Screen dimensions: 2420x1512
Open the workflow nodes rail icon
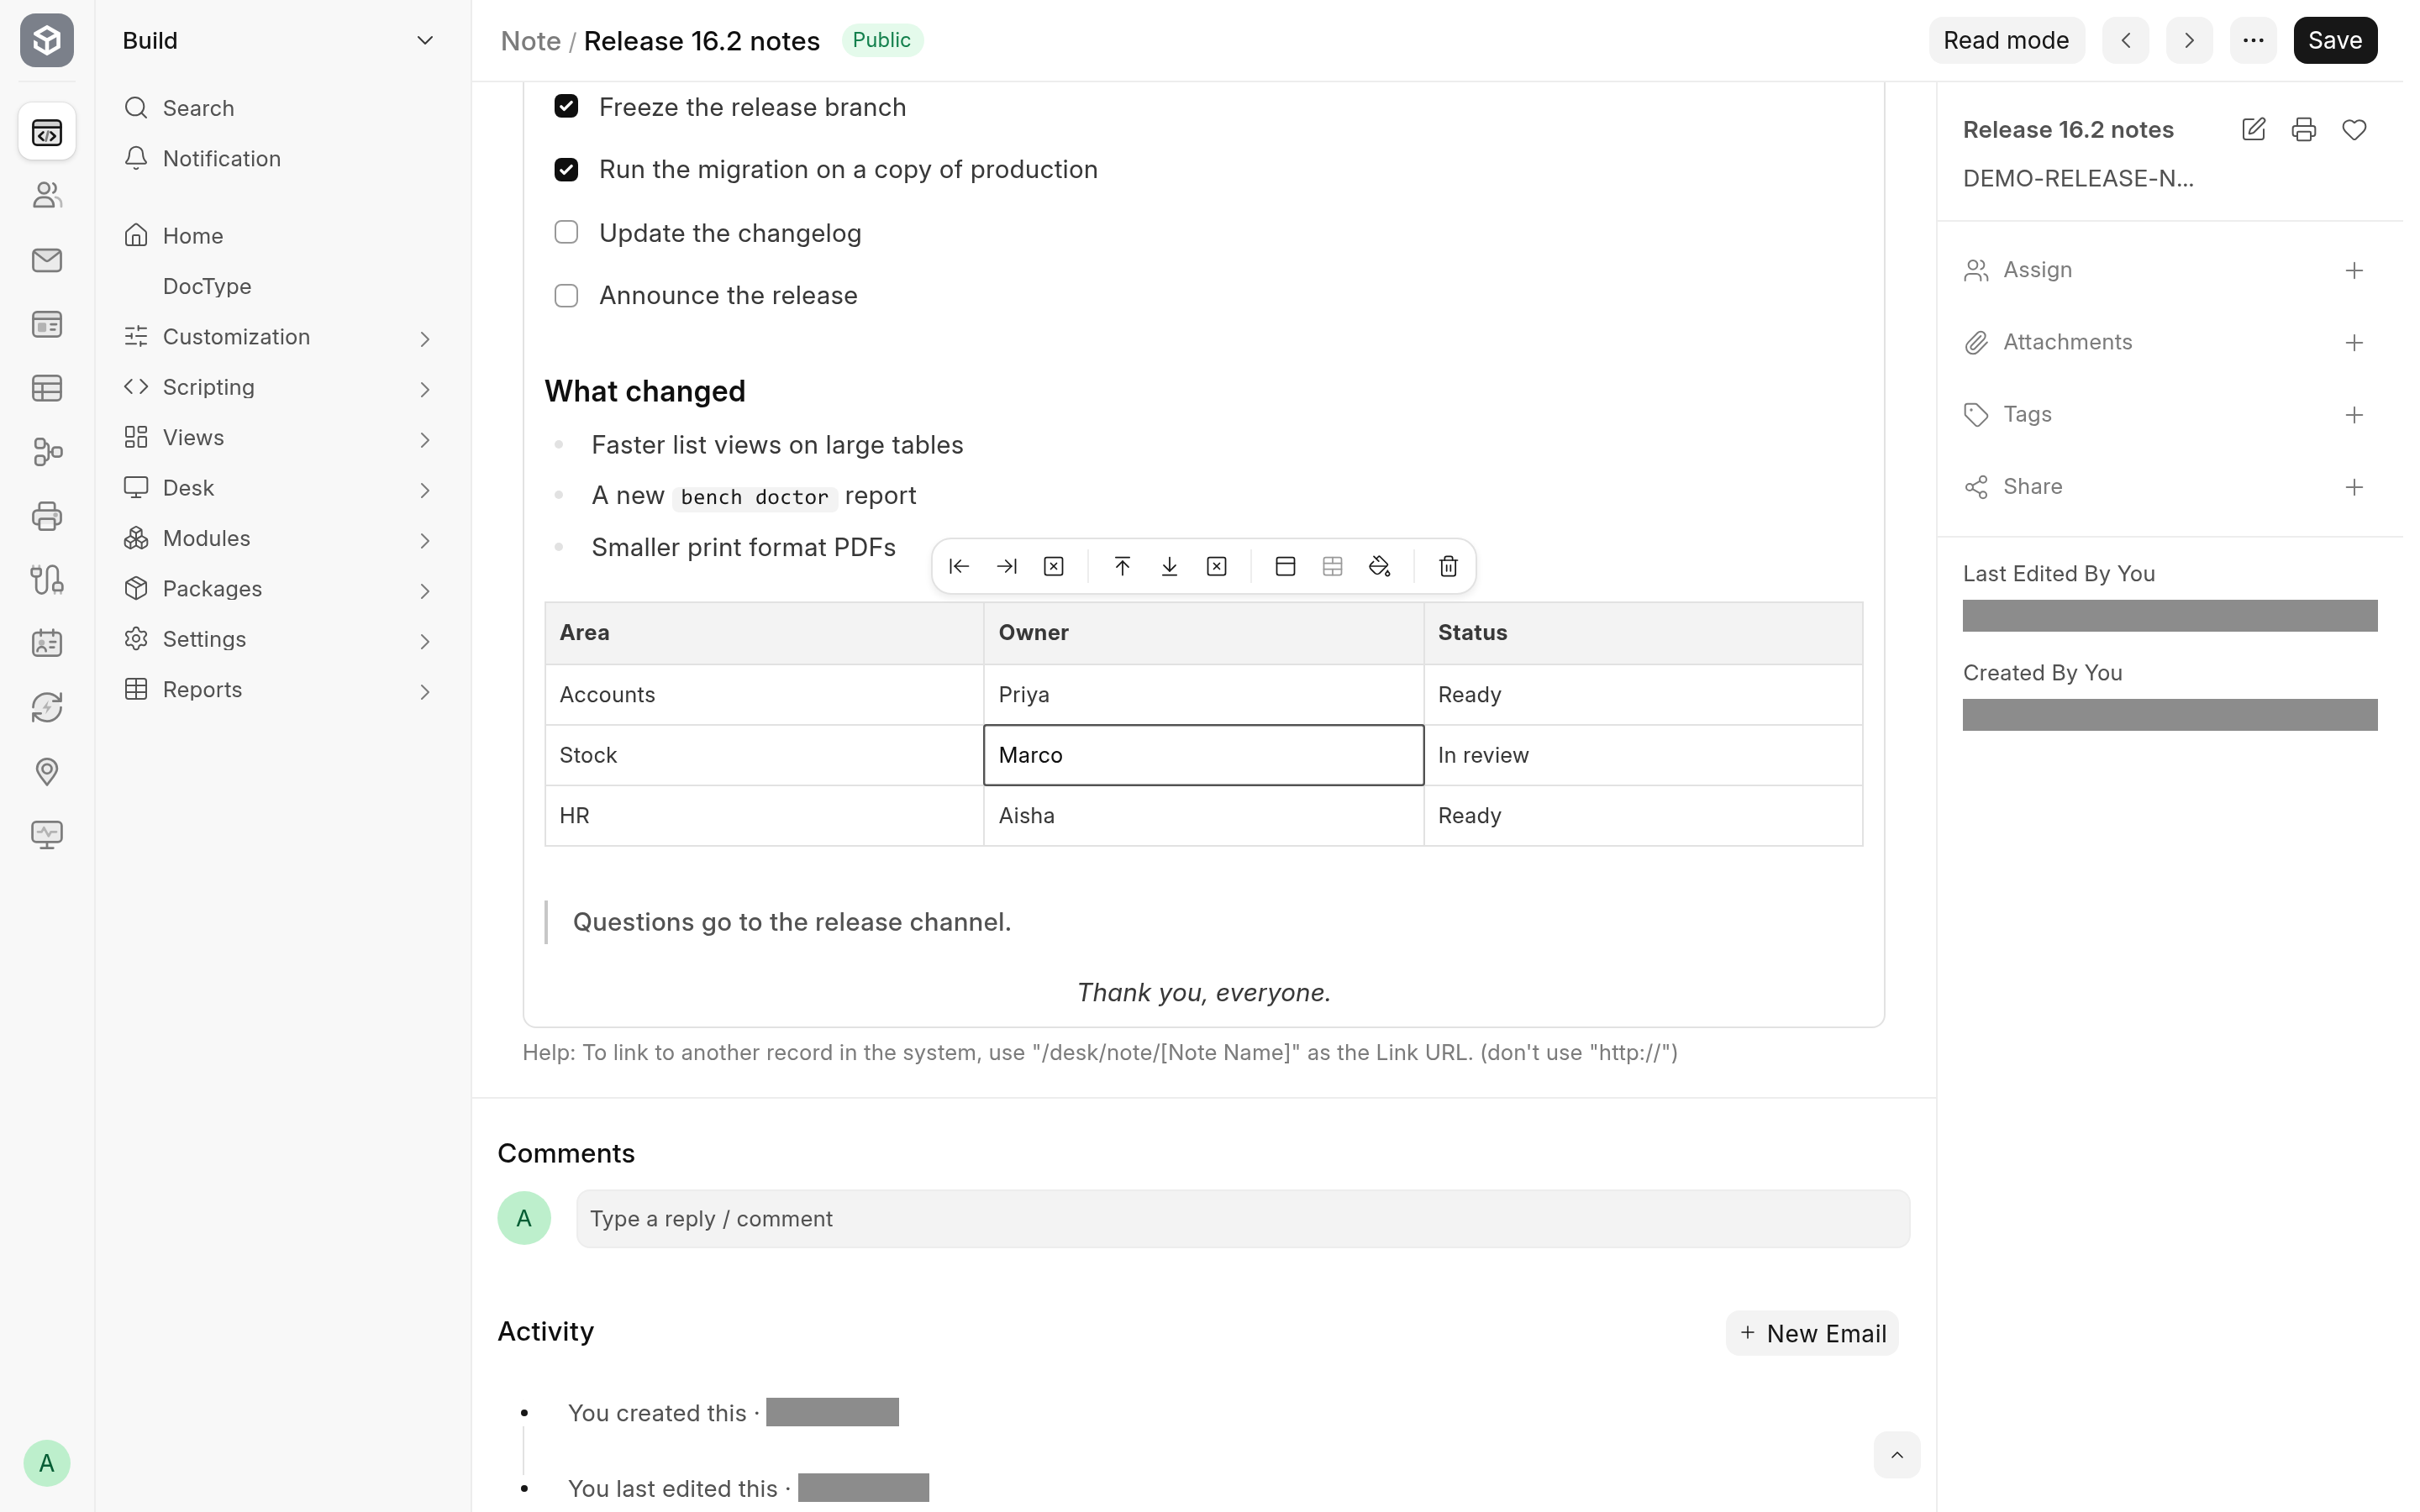coord(47,452)
